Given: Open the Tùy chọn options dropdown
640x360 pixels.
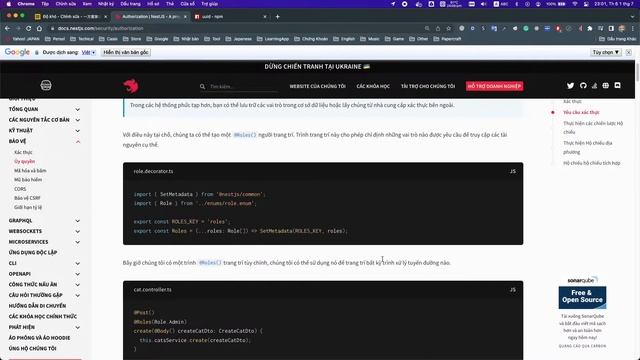Looking at the screenshot, I should [x=606, y=52].
